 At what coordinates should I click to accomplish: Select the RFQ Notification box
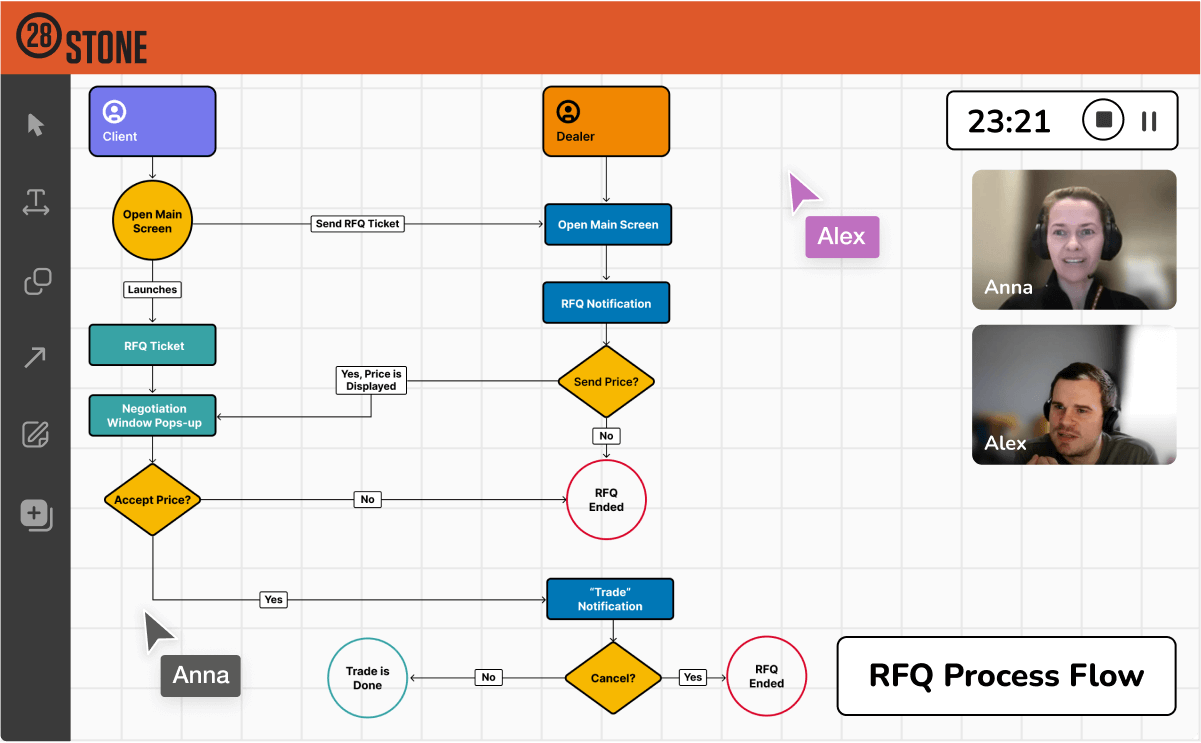[606, 303]
